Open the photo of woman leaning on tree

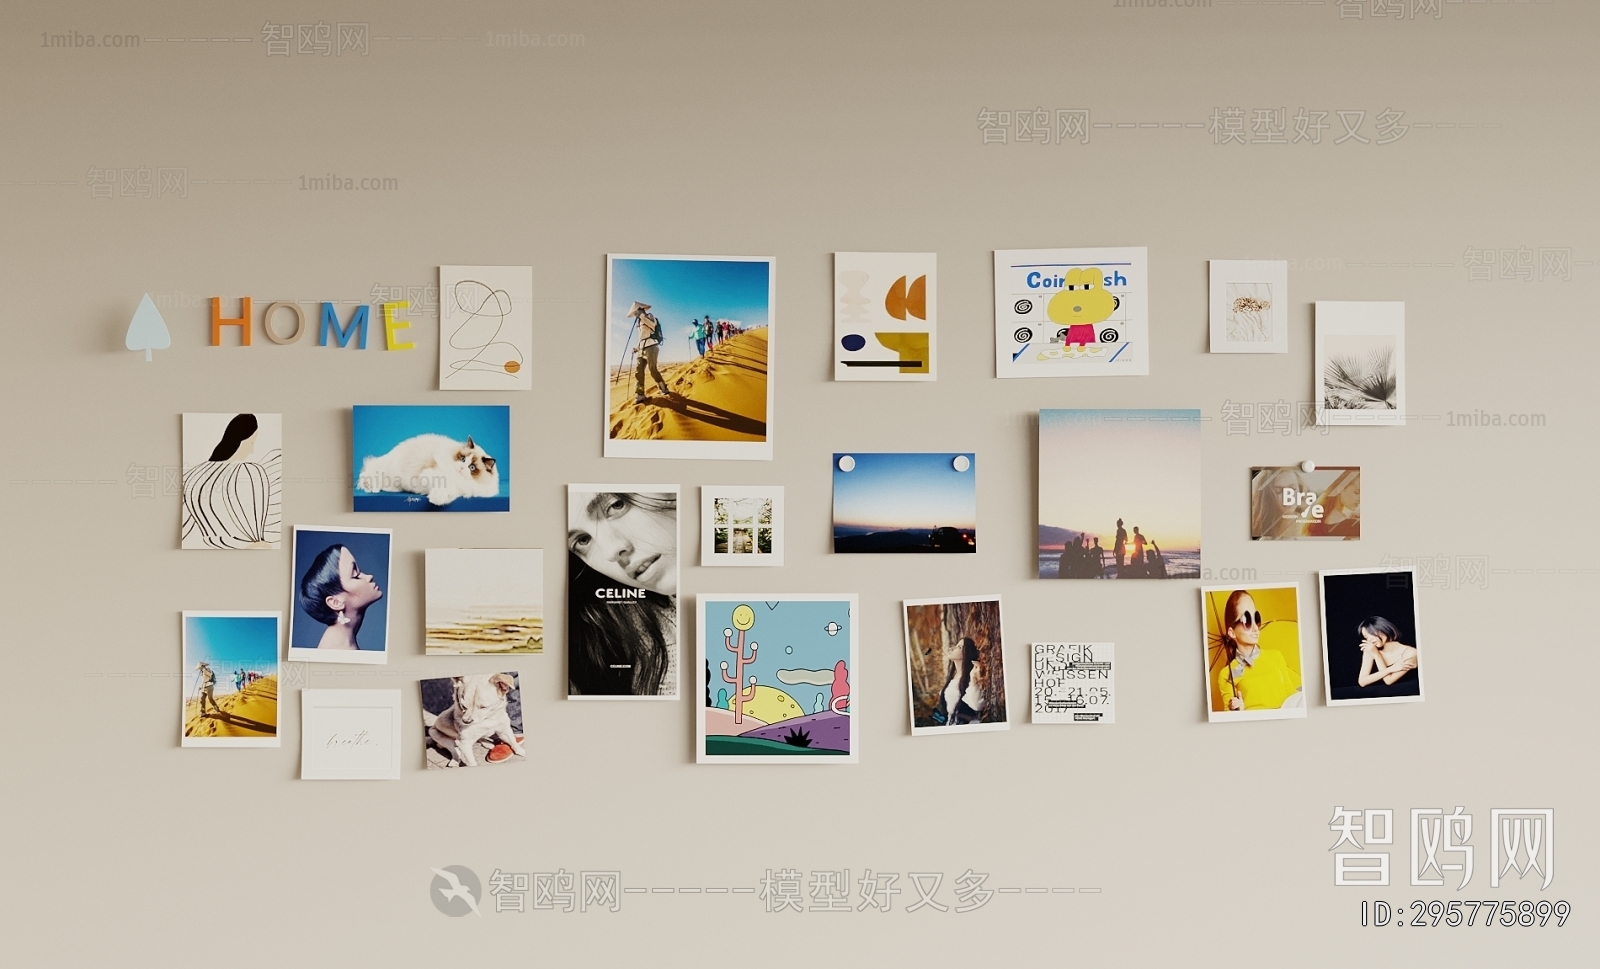pos(956,665)
